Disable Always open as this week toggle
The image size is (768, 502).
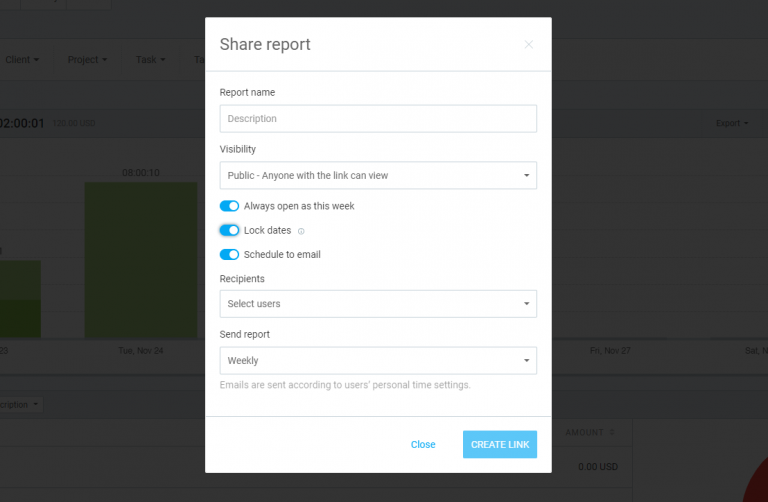point(229,206)
